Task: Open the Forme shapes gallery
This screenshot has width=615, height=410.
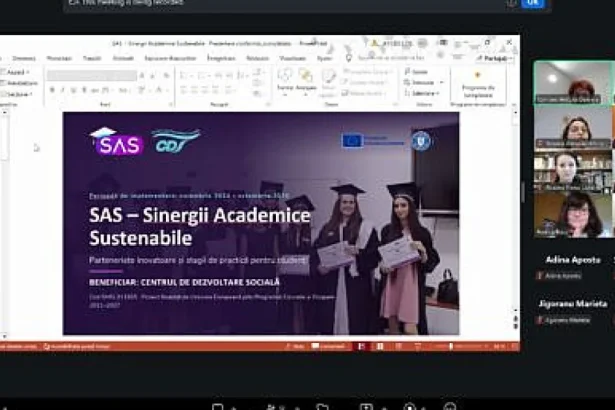Action: coord(285,80)
